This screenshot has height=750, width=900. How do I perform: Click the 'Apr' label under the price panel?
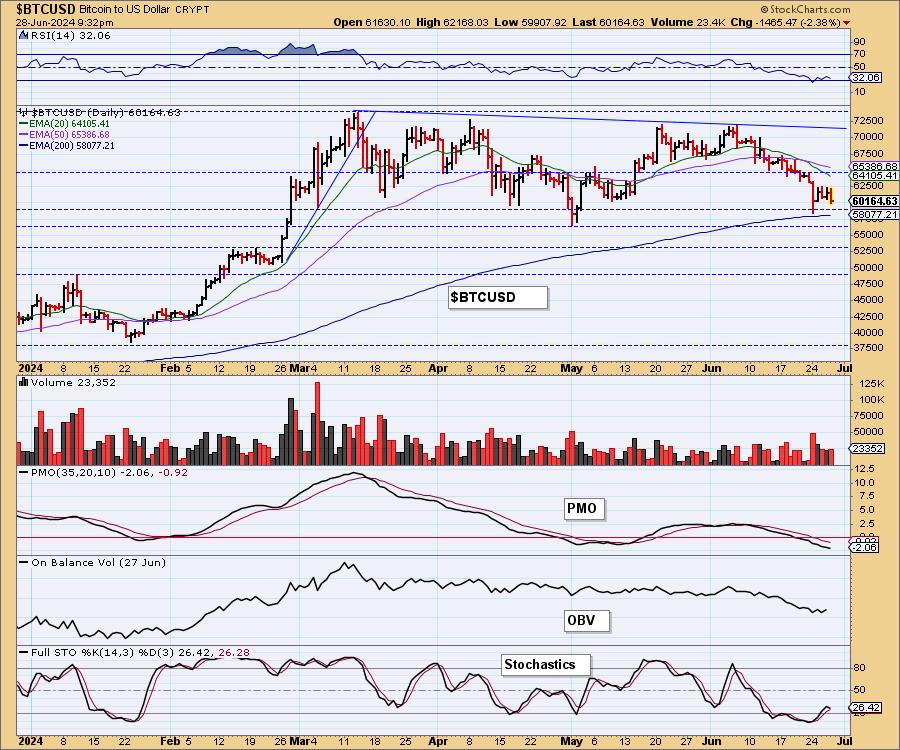click(438, 368)
